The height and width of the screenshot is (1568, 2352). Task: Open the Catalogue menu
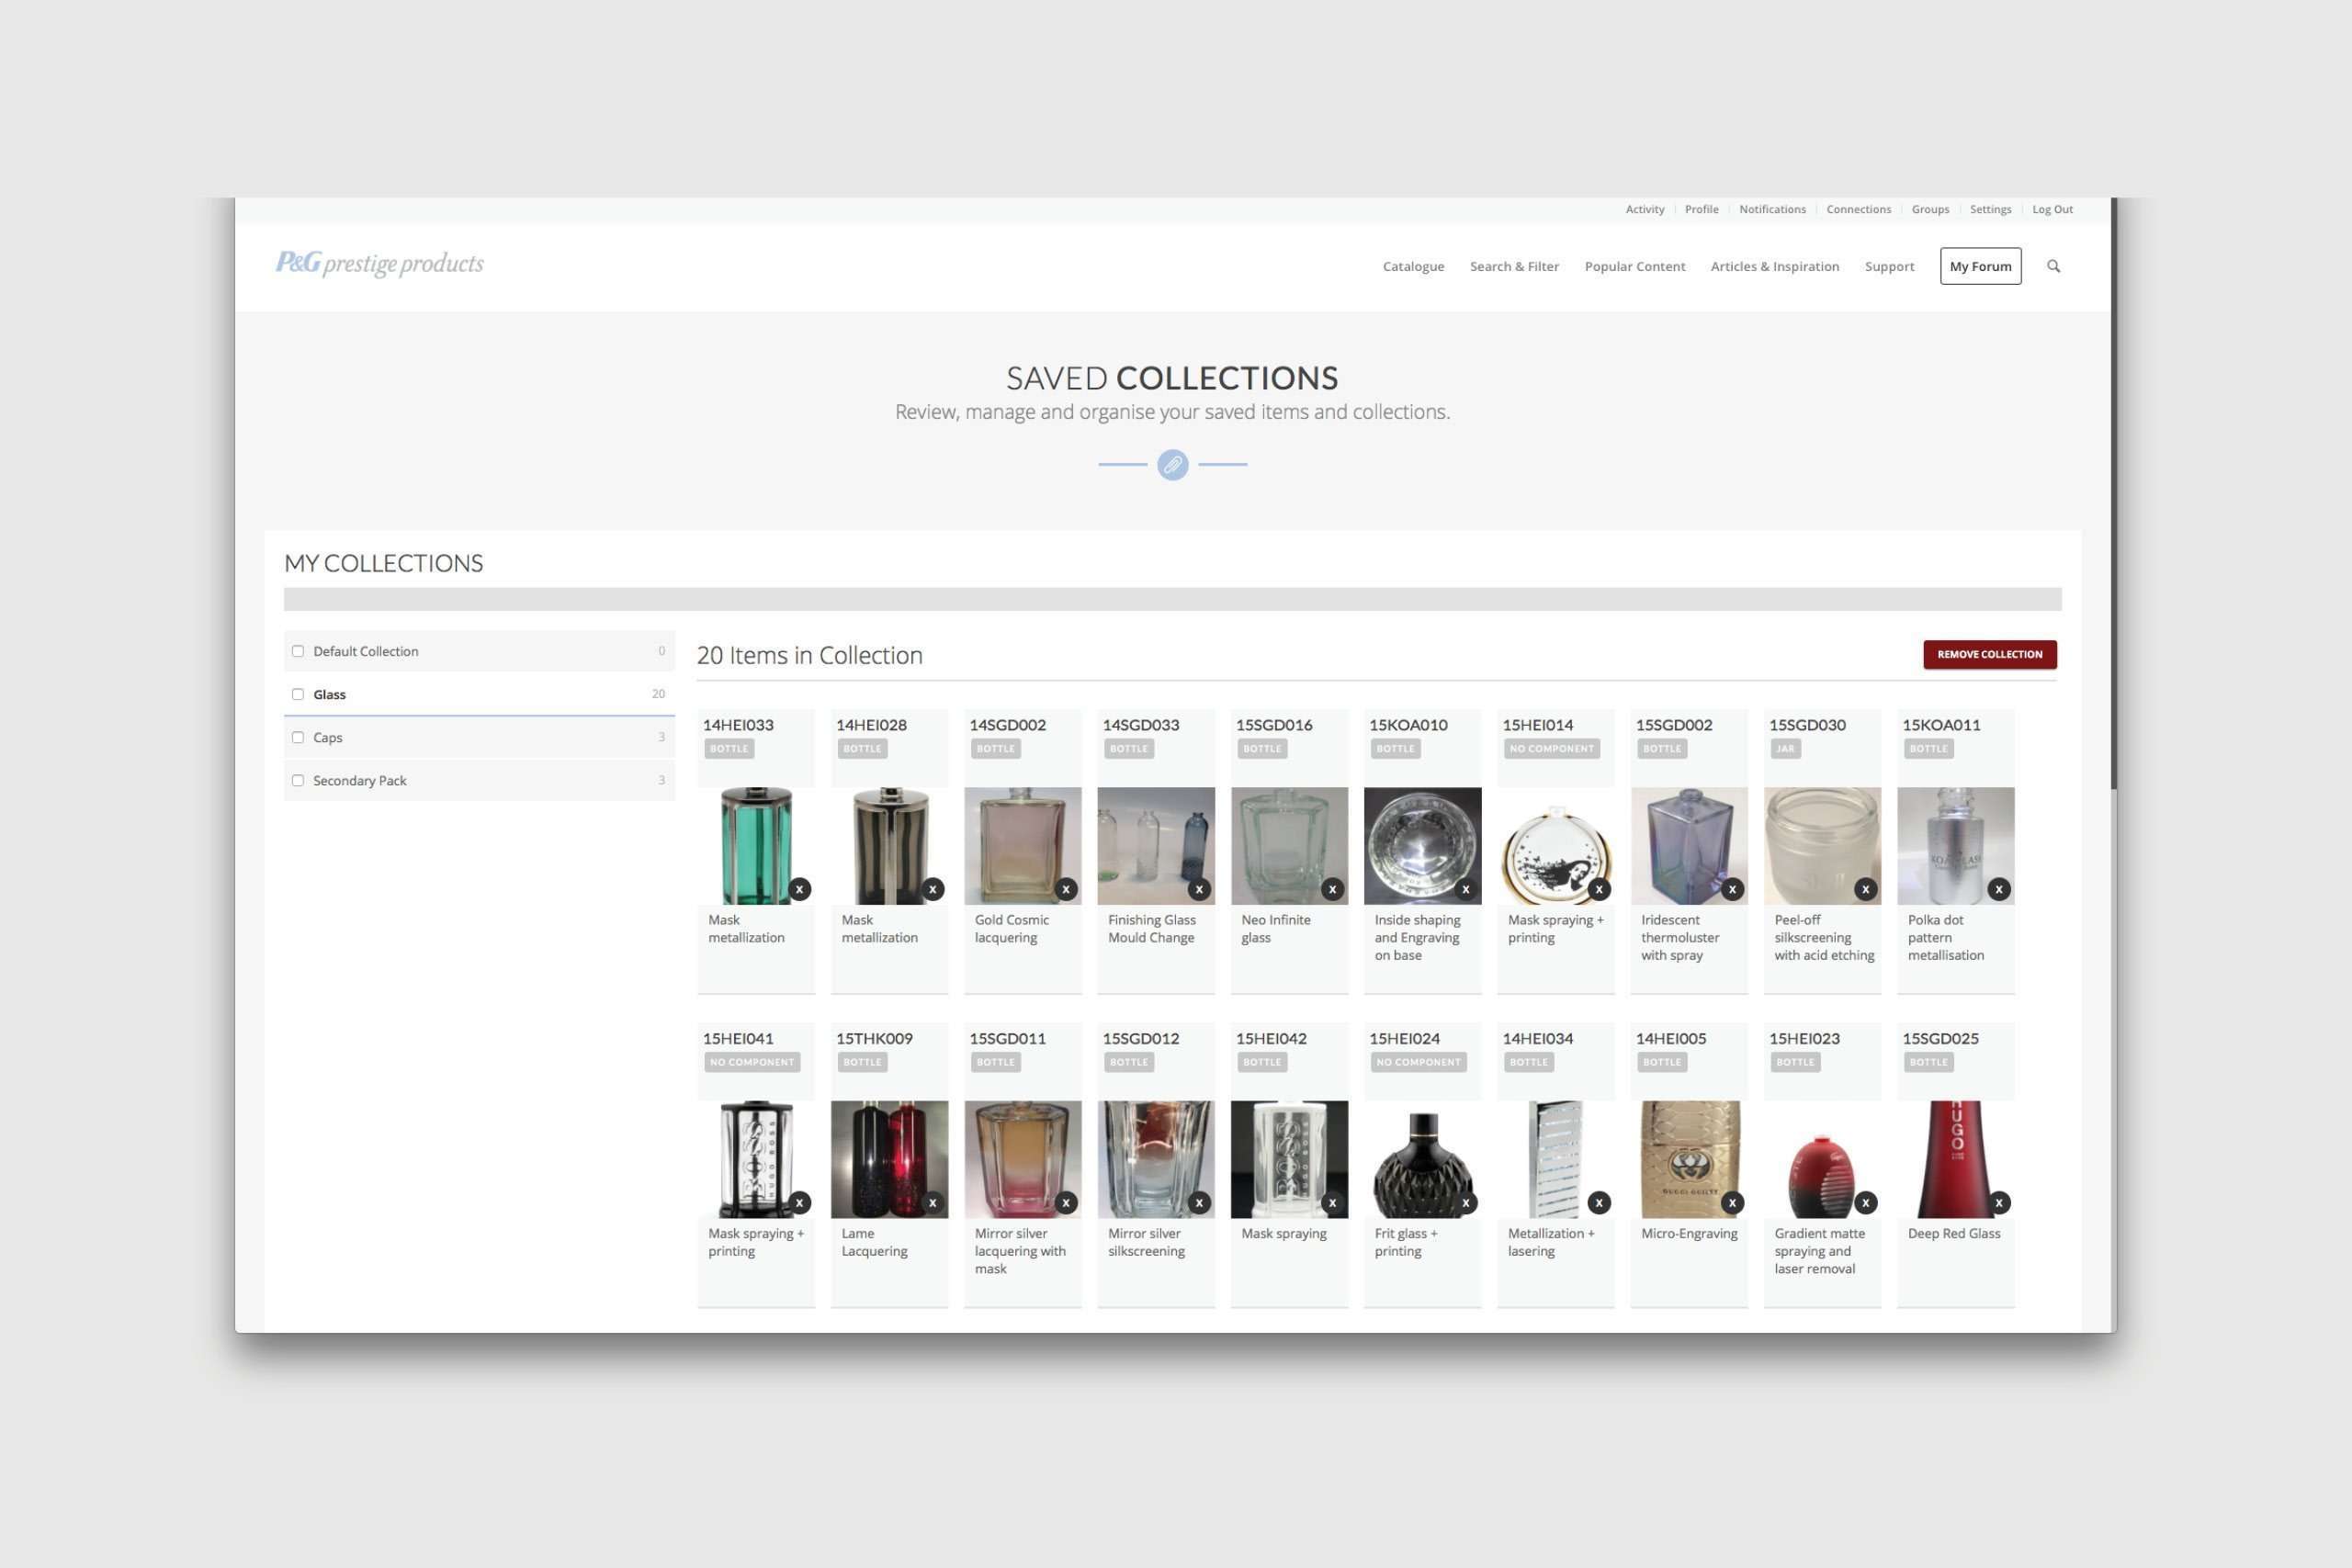click(1413, 266)
